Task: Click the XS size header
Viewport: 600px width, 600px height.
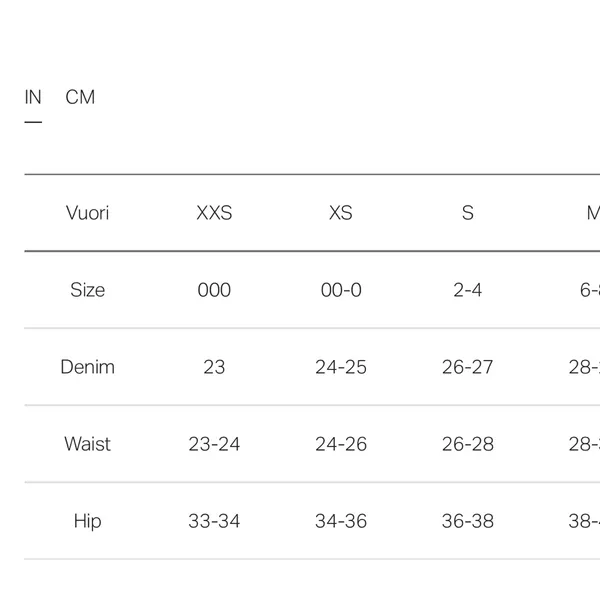Action: 341,213
